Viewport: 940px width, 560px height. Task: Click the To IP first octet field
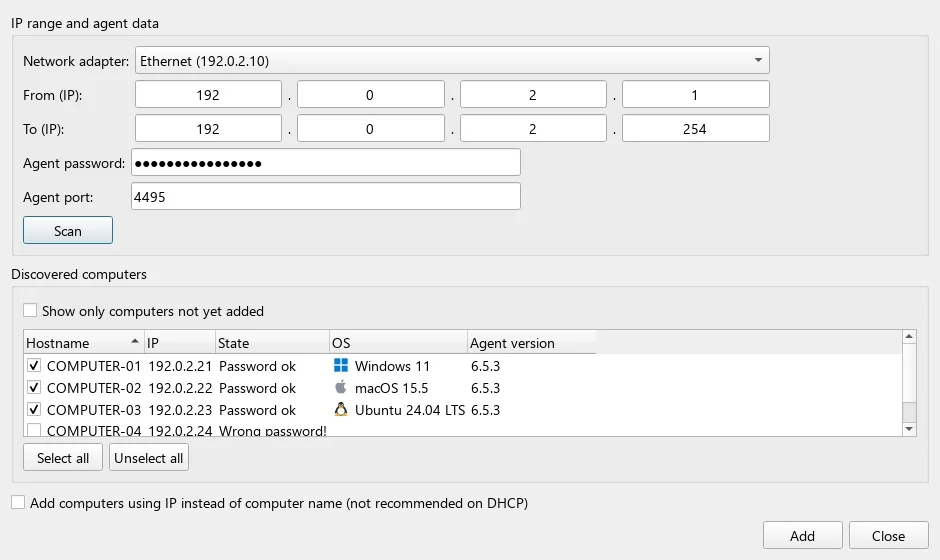click(x=208, y=129)
